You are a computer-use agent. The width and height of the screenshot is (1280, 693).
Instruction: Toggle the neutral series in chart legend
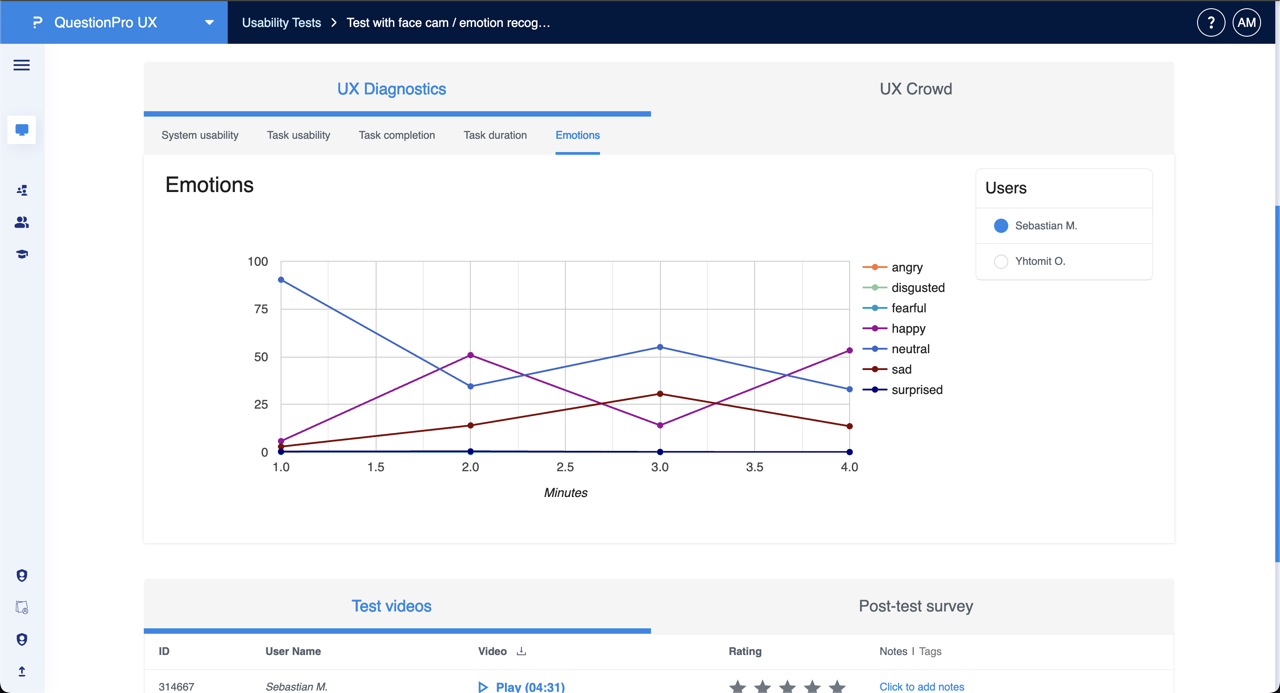pos(909,349)
